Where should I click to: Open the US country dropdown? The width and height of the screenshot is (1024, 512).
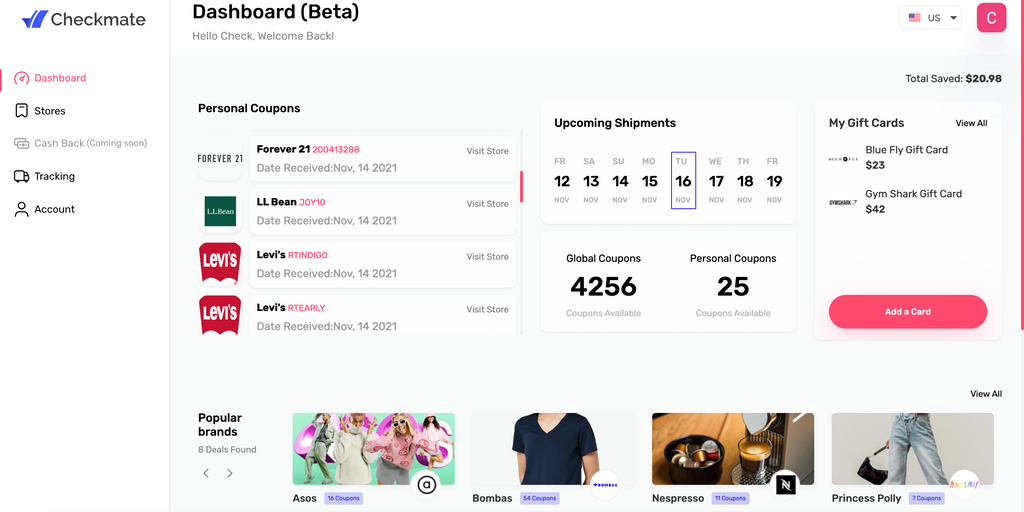[x=932, y=18]
